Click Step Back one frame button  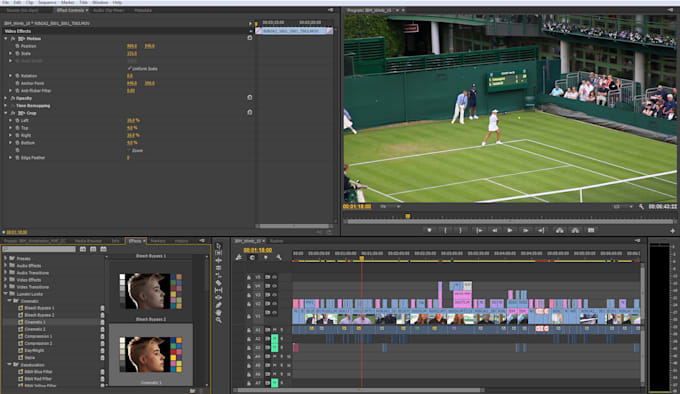(x=494, y=231)
